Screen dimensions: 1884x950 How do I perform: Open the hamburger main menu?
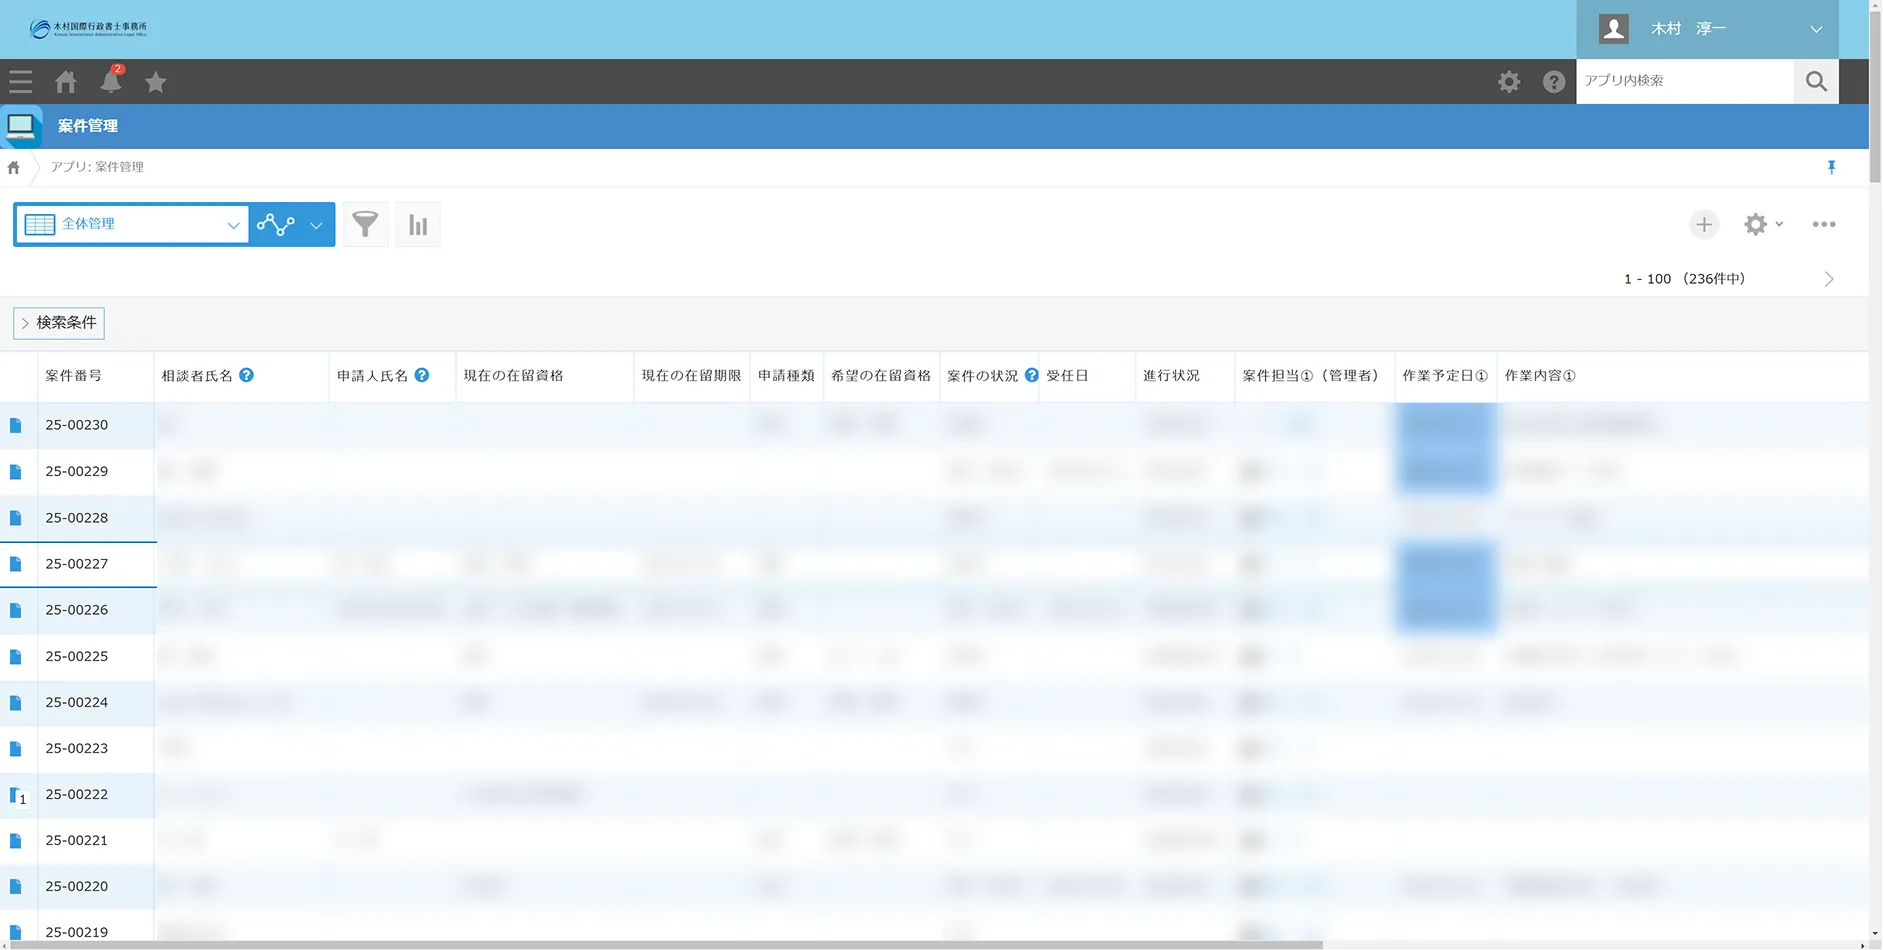[21, 82]
